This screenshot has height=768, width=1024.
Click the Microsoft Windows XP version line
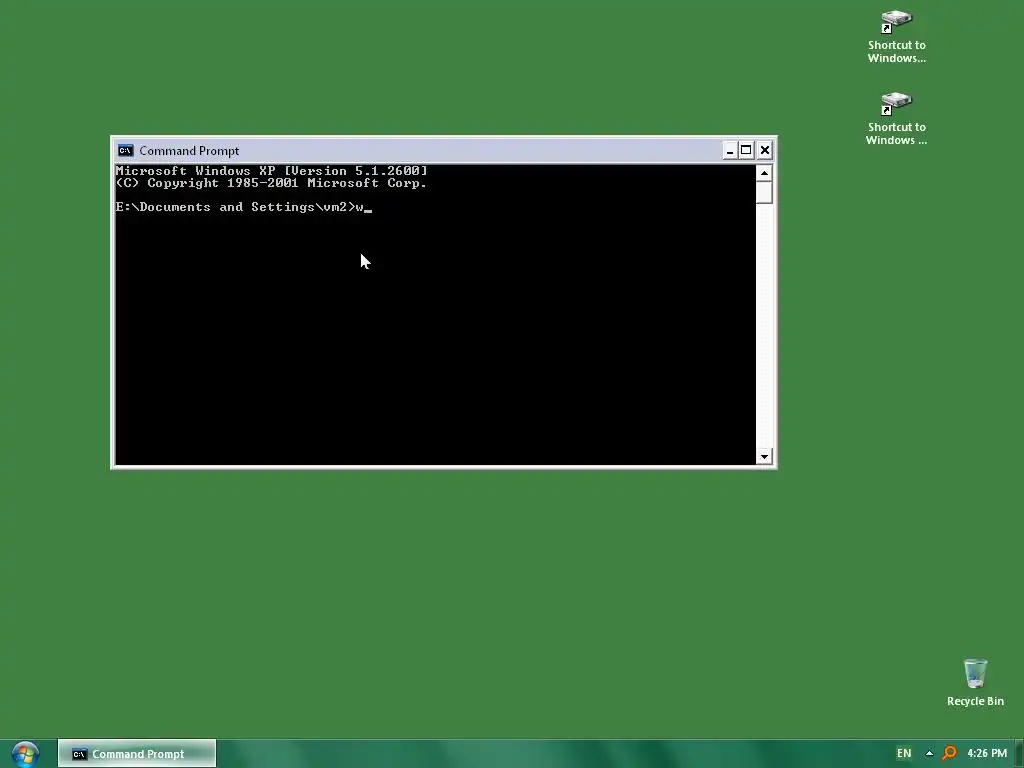[271, 171]
